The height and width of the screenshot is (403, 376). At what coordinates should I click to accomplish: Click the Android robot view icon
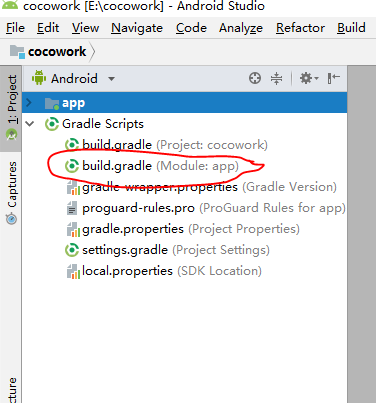coord(39,78)
